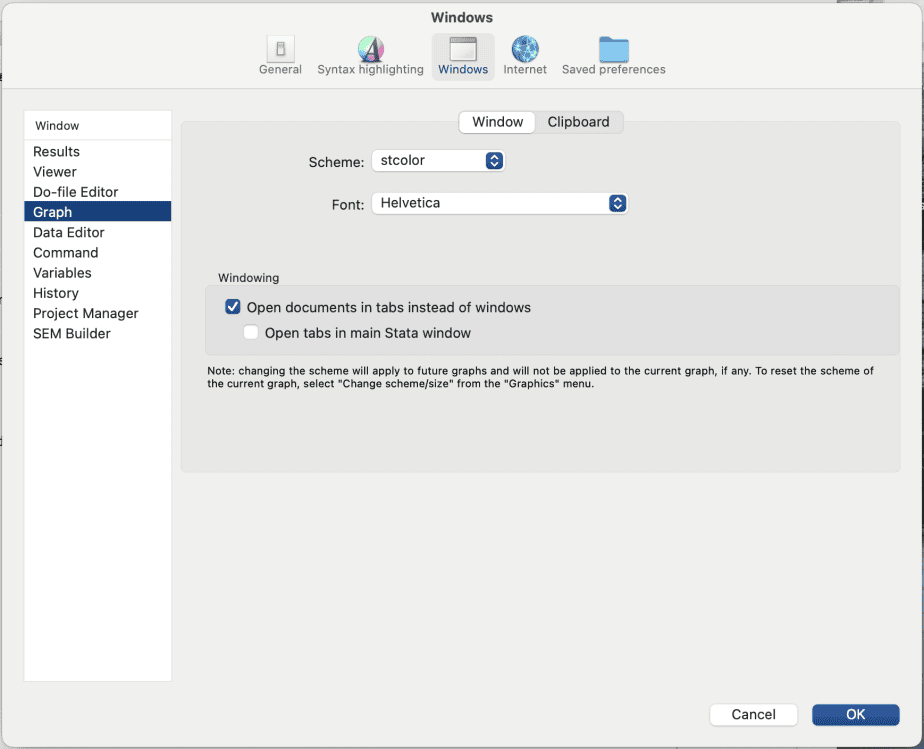Select SEM Builder from window list
This screenshot has height=749, width=924.
click(72, 334)
